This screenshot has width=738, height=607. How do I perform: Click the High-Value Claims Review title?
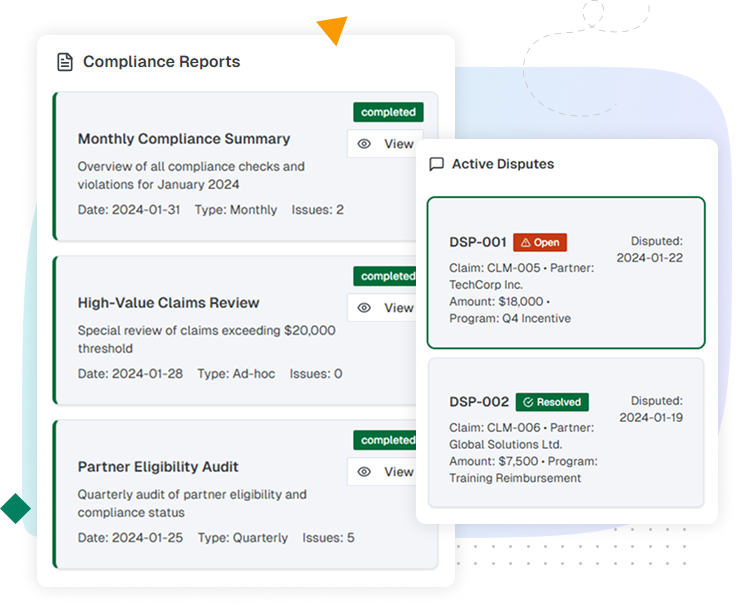pyautogui.click(x=168, y=303)
